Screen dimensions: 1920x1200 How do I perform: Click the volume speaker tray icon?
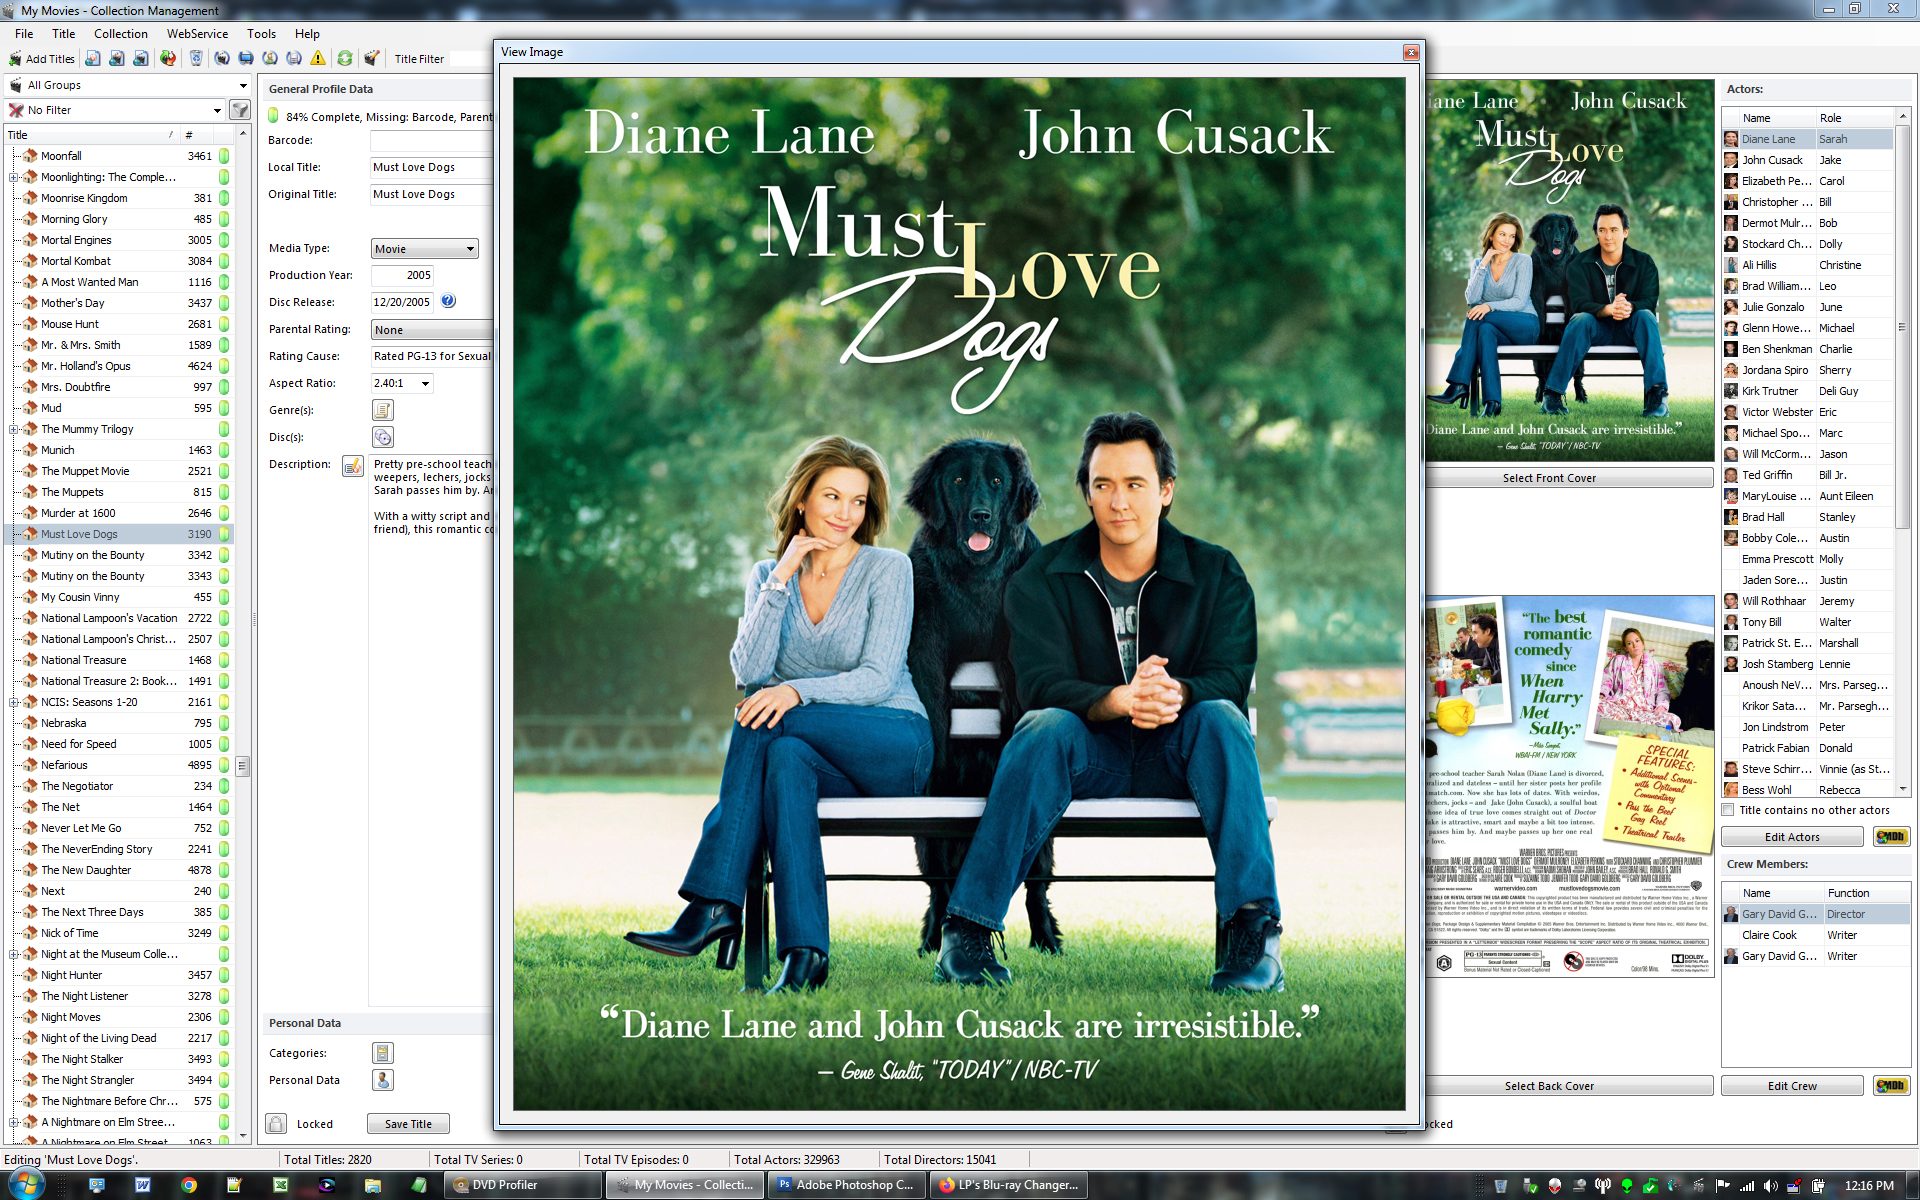(1770, 1186)
